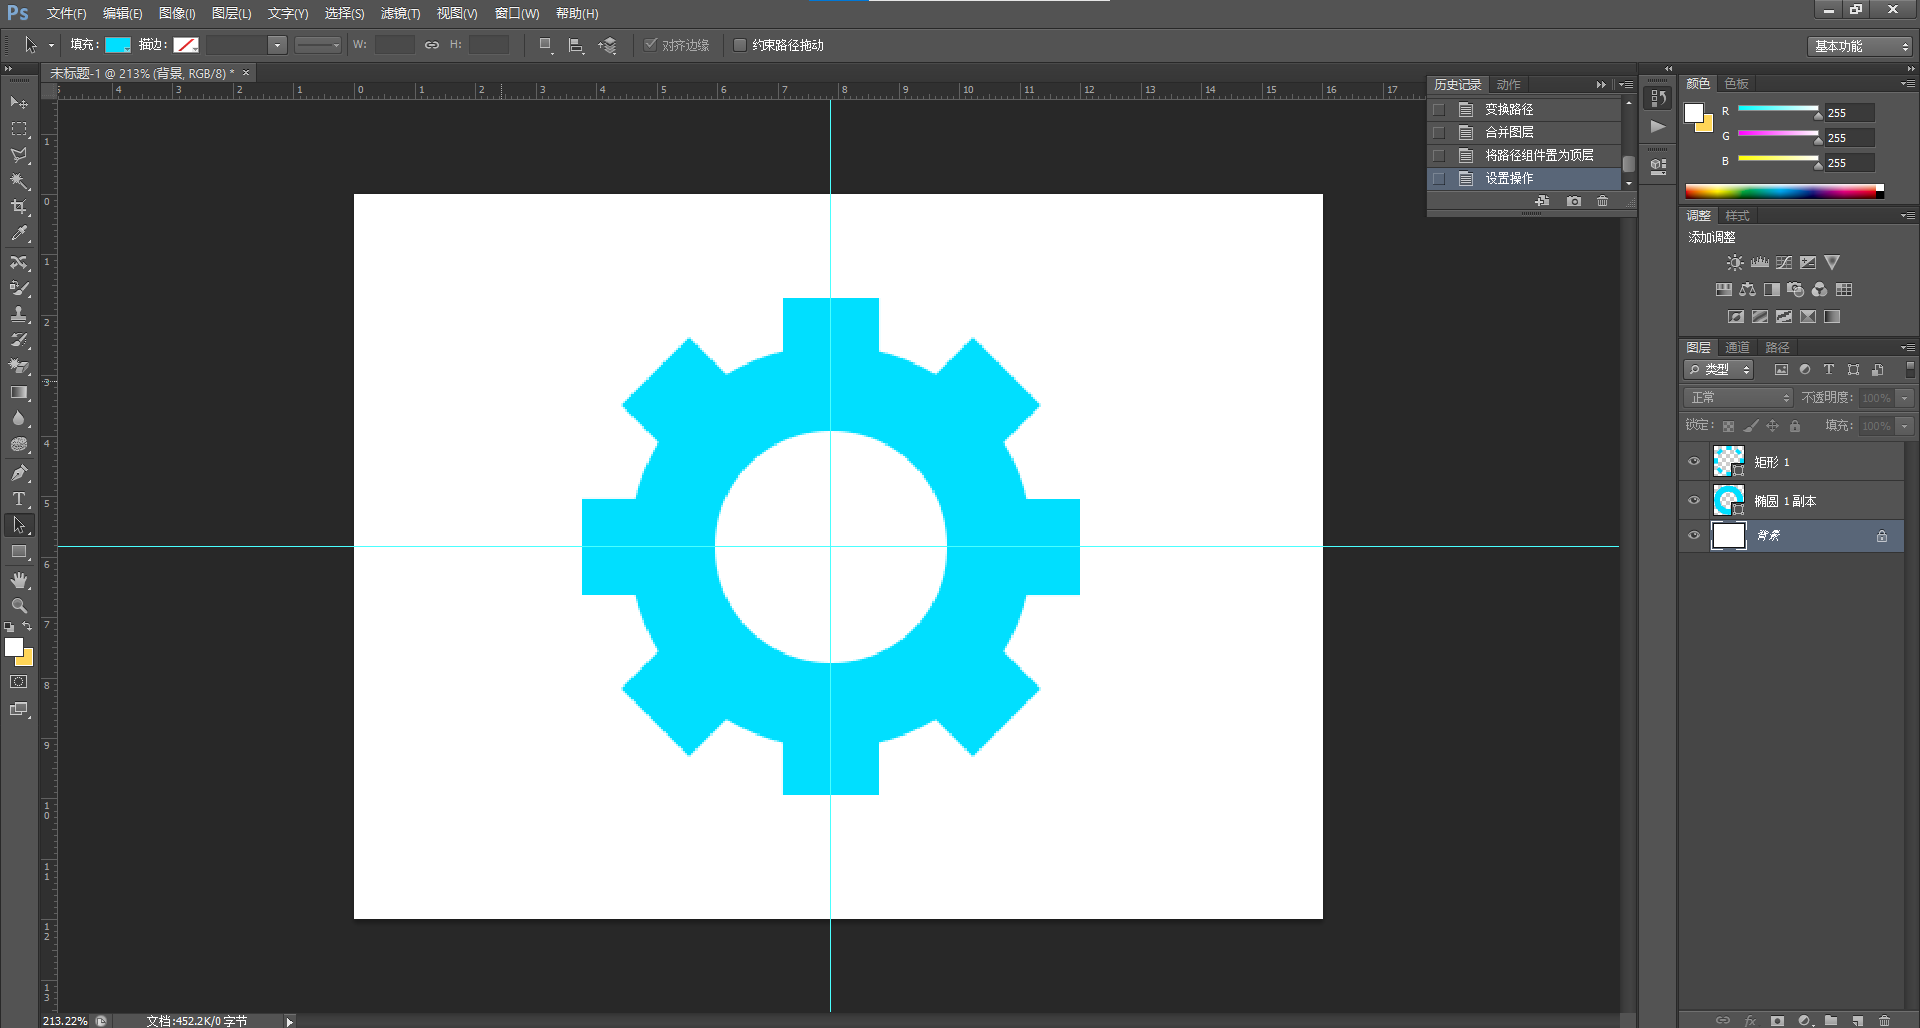Open the 滤镜(T) menu

click(x=400, y=13)
